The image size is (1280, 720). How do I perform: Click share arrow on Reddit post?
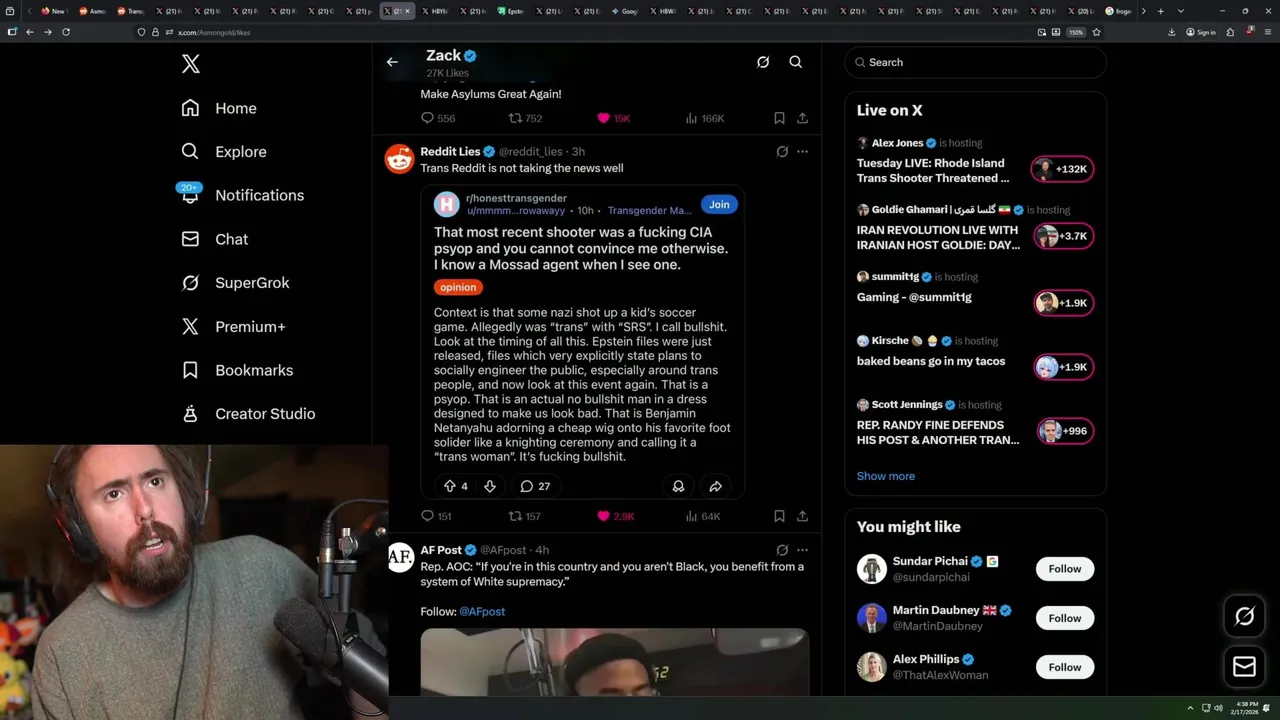(x=716, y=486)
